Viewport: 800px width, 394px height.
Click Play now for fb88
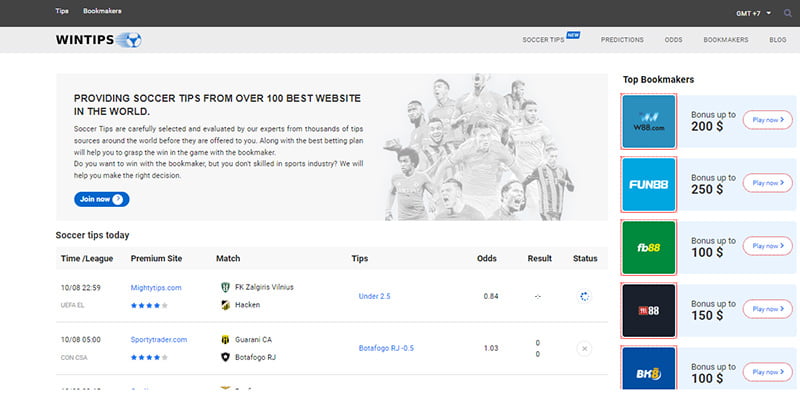pyautogui.click(x=768, y=246)
